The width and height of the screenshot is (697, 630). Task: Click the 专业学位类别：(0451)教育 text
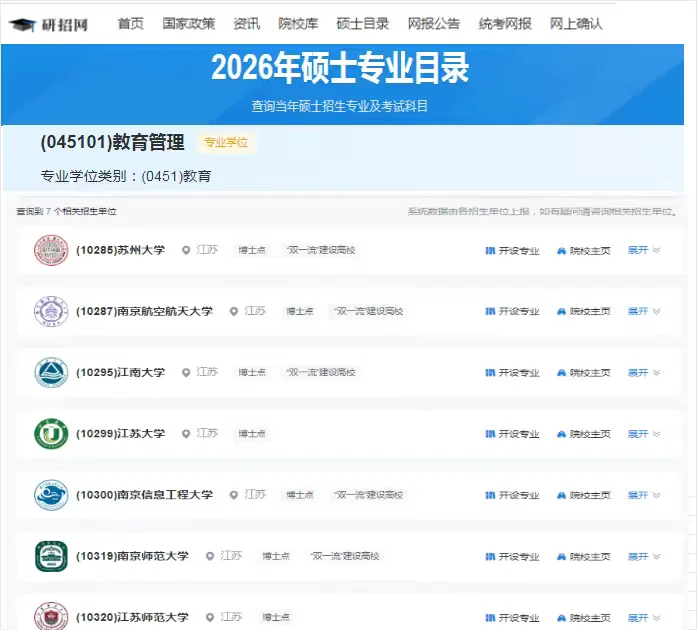126,176
